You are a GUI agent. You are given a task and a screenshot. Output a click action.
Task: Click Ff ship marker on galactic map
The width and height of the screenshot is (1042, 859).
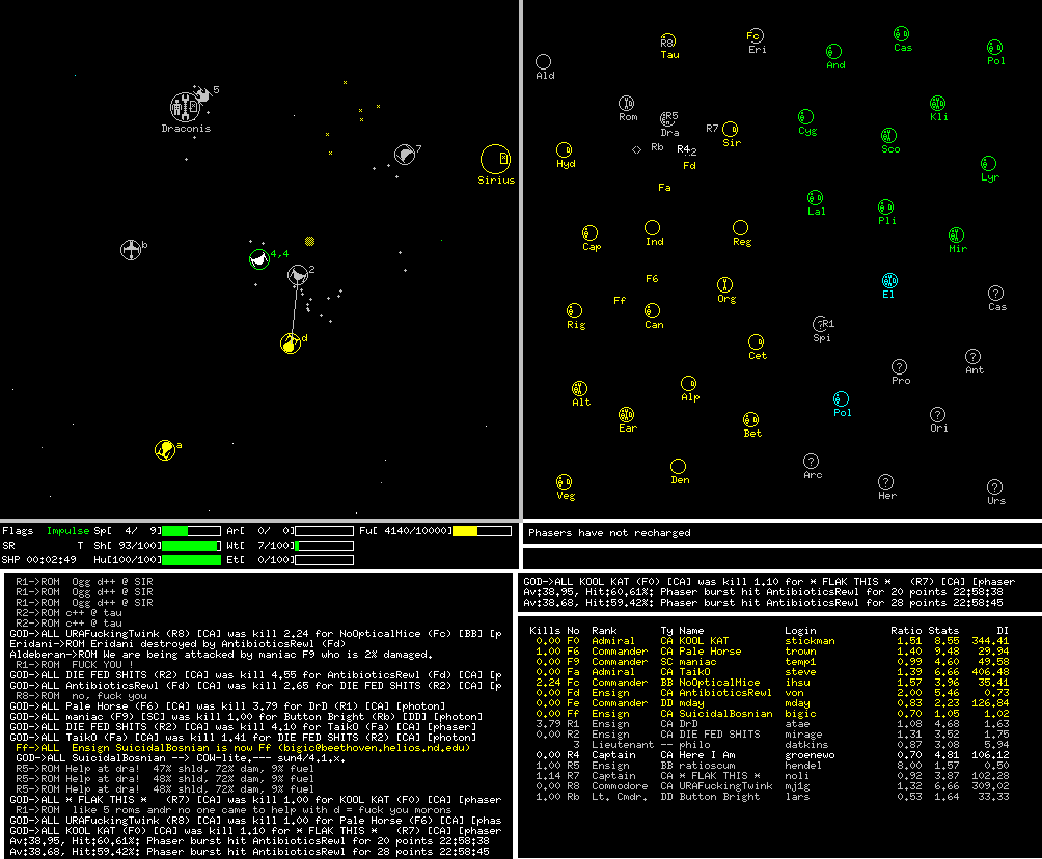(619, 300)
